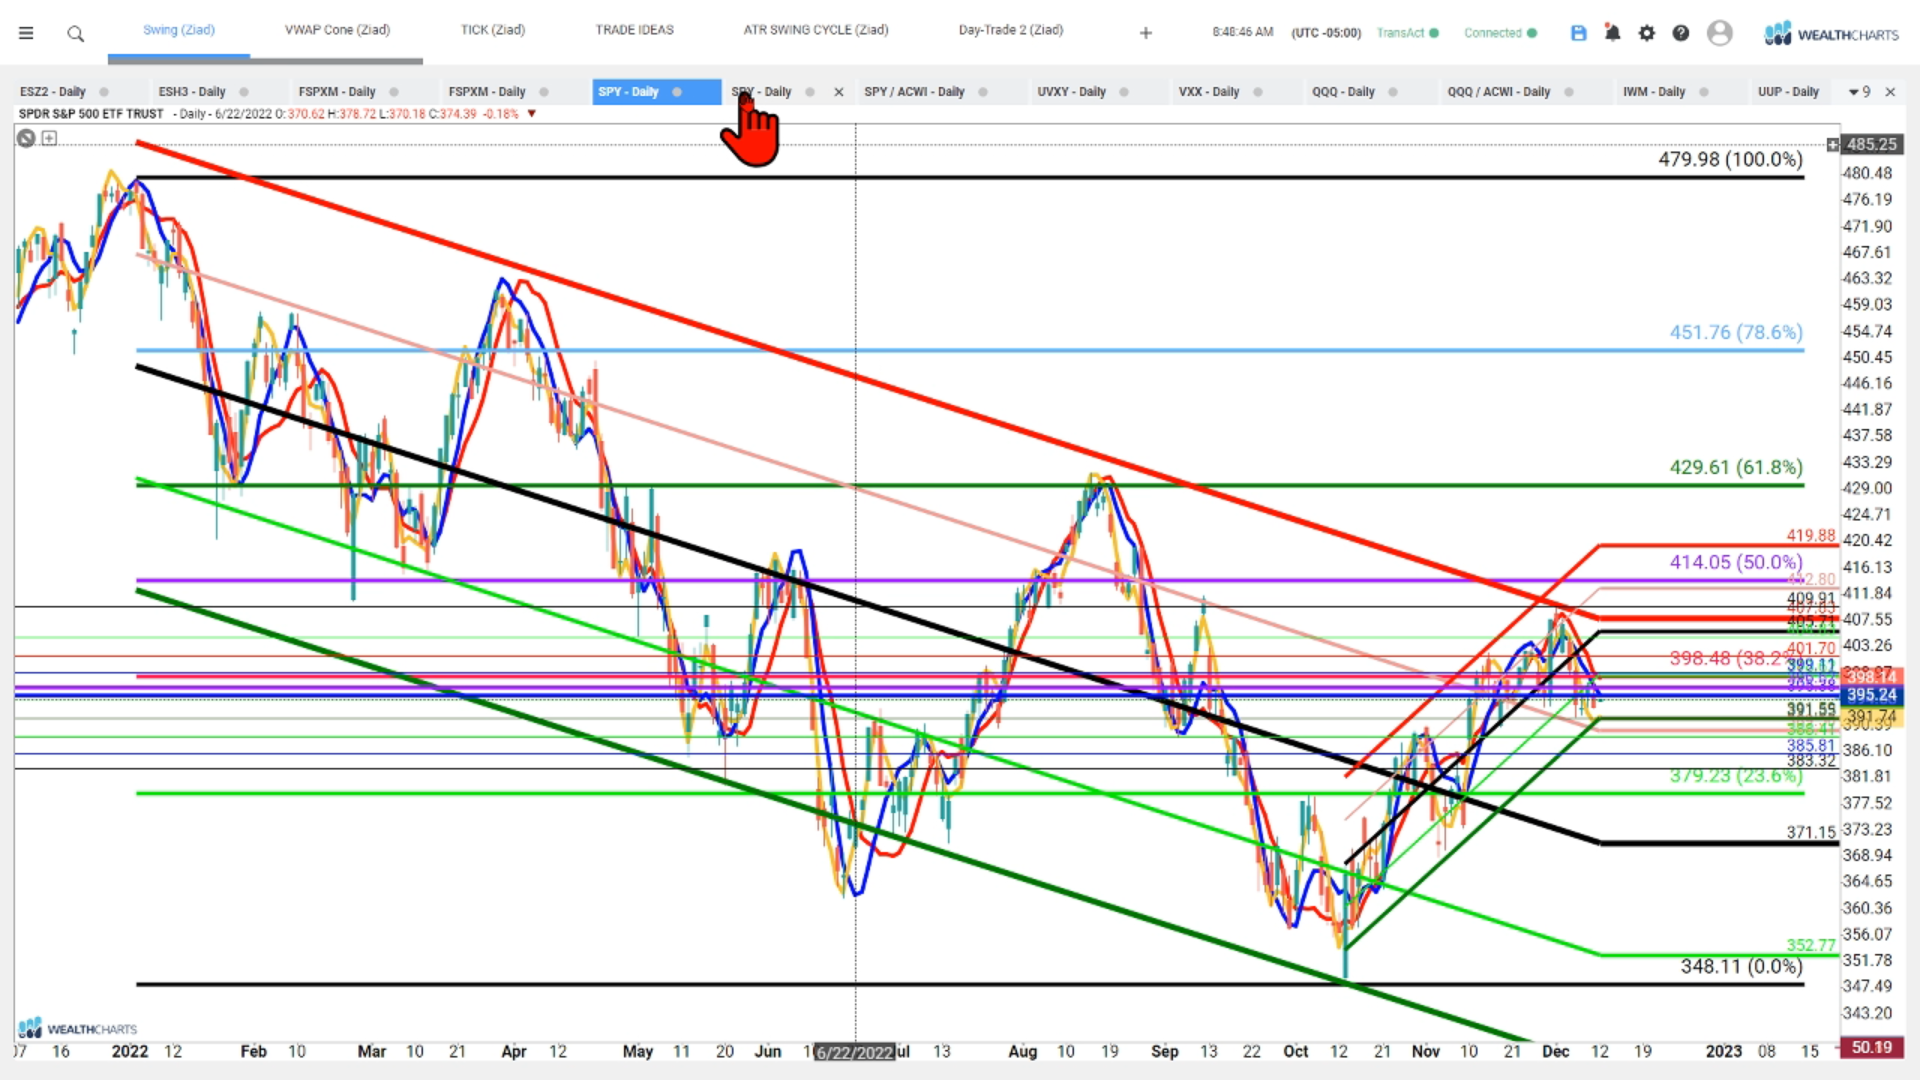Screen dimensions: 1920x1080
Task: Select VXX - Daily chart tab
Action: tap(1209, 92)
